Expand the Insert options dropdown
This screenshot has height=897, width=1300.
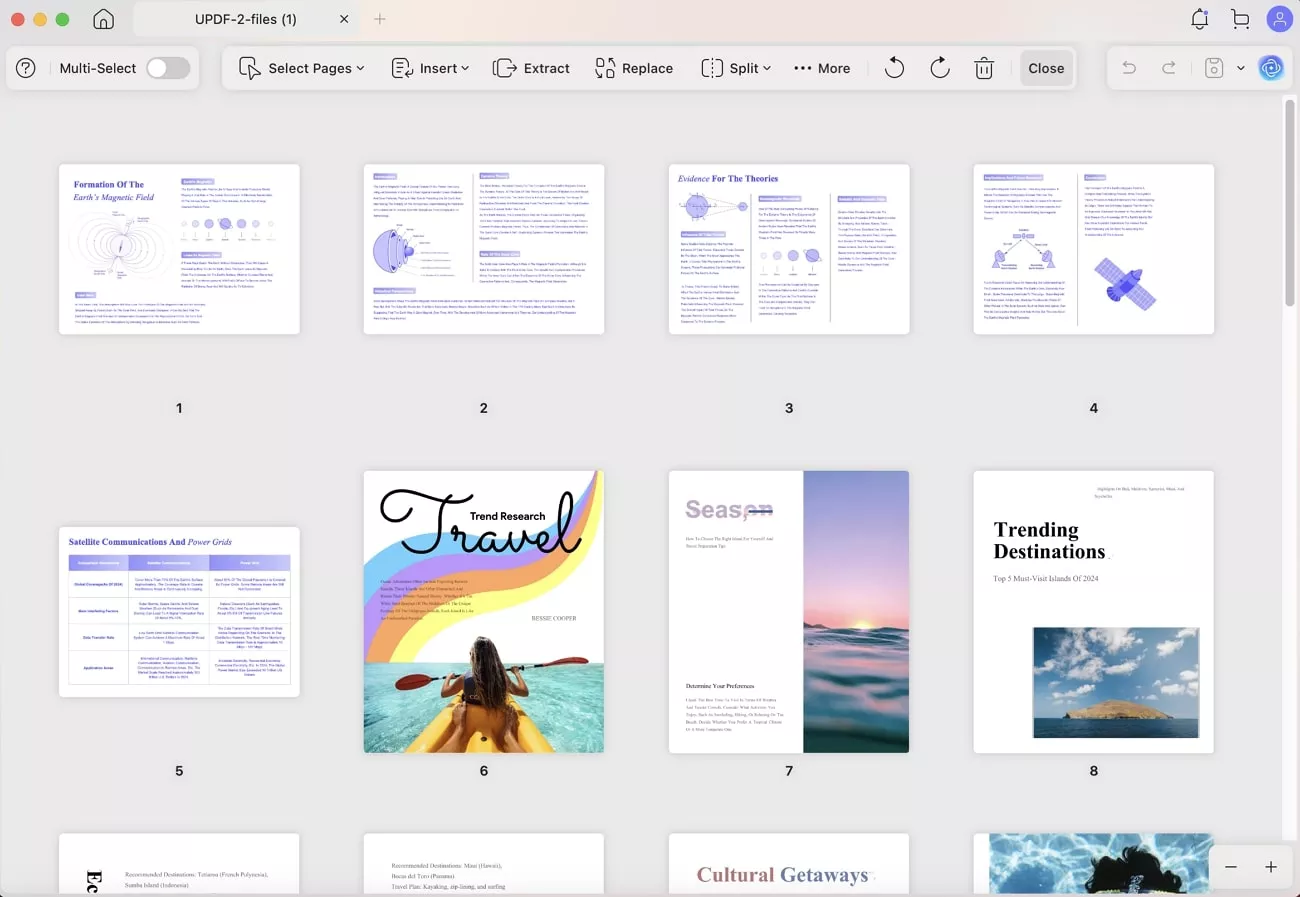[x=430, y=68]
